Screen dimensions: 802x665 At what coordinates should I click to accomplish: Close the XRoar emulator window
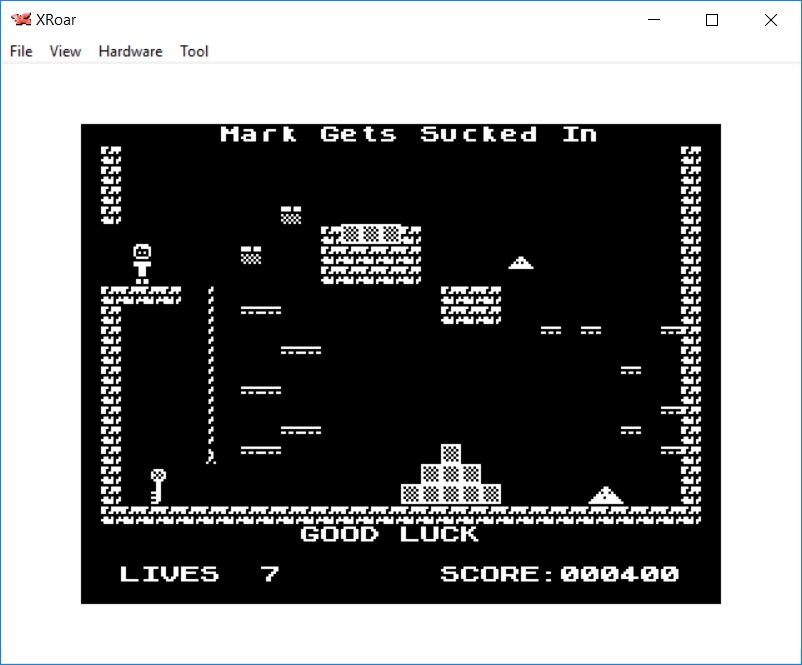tap(770, 20)
